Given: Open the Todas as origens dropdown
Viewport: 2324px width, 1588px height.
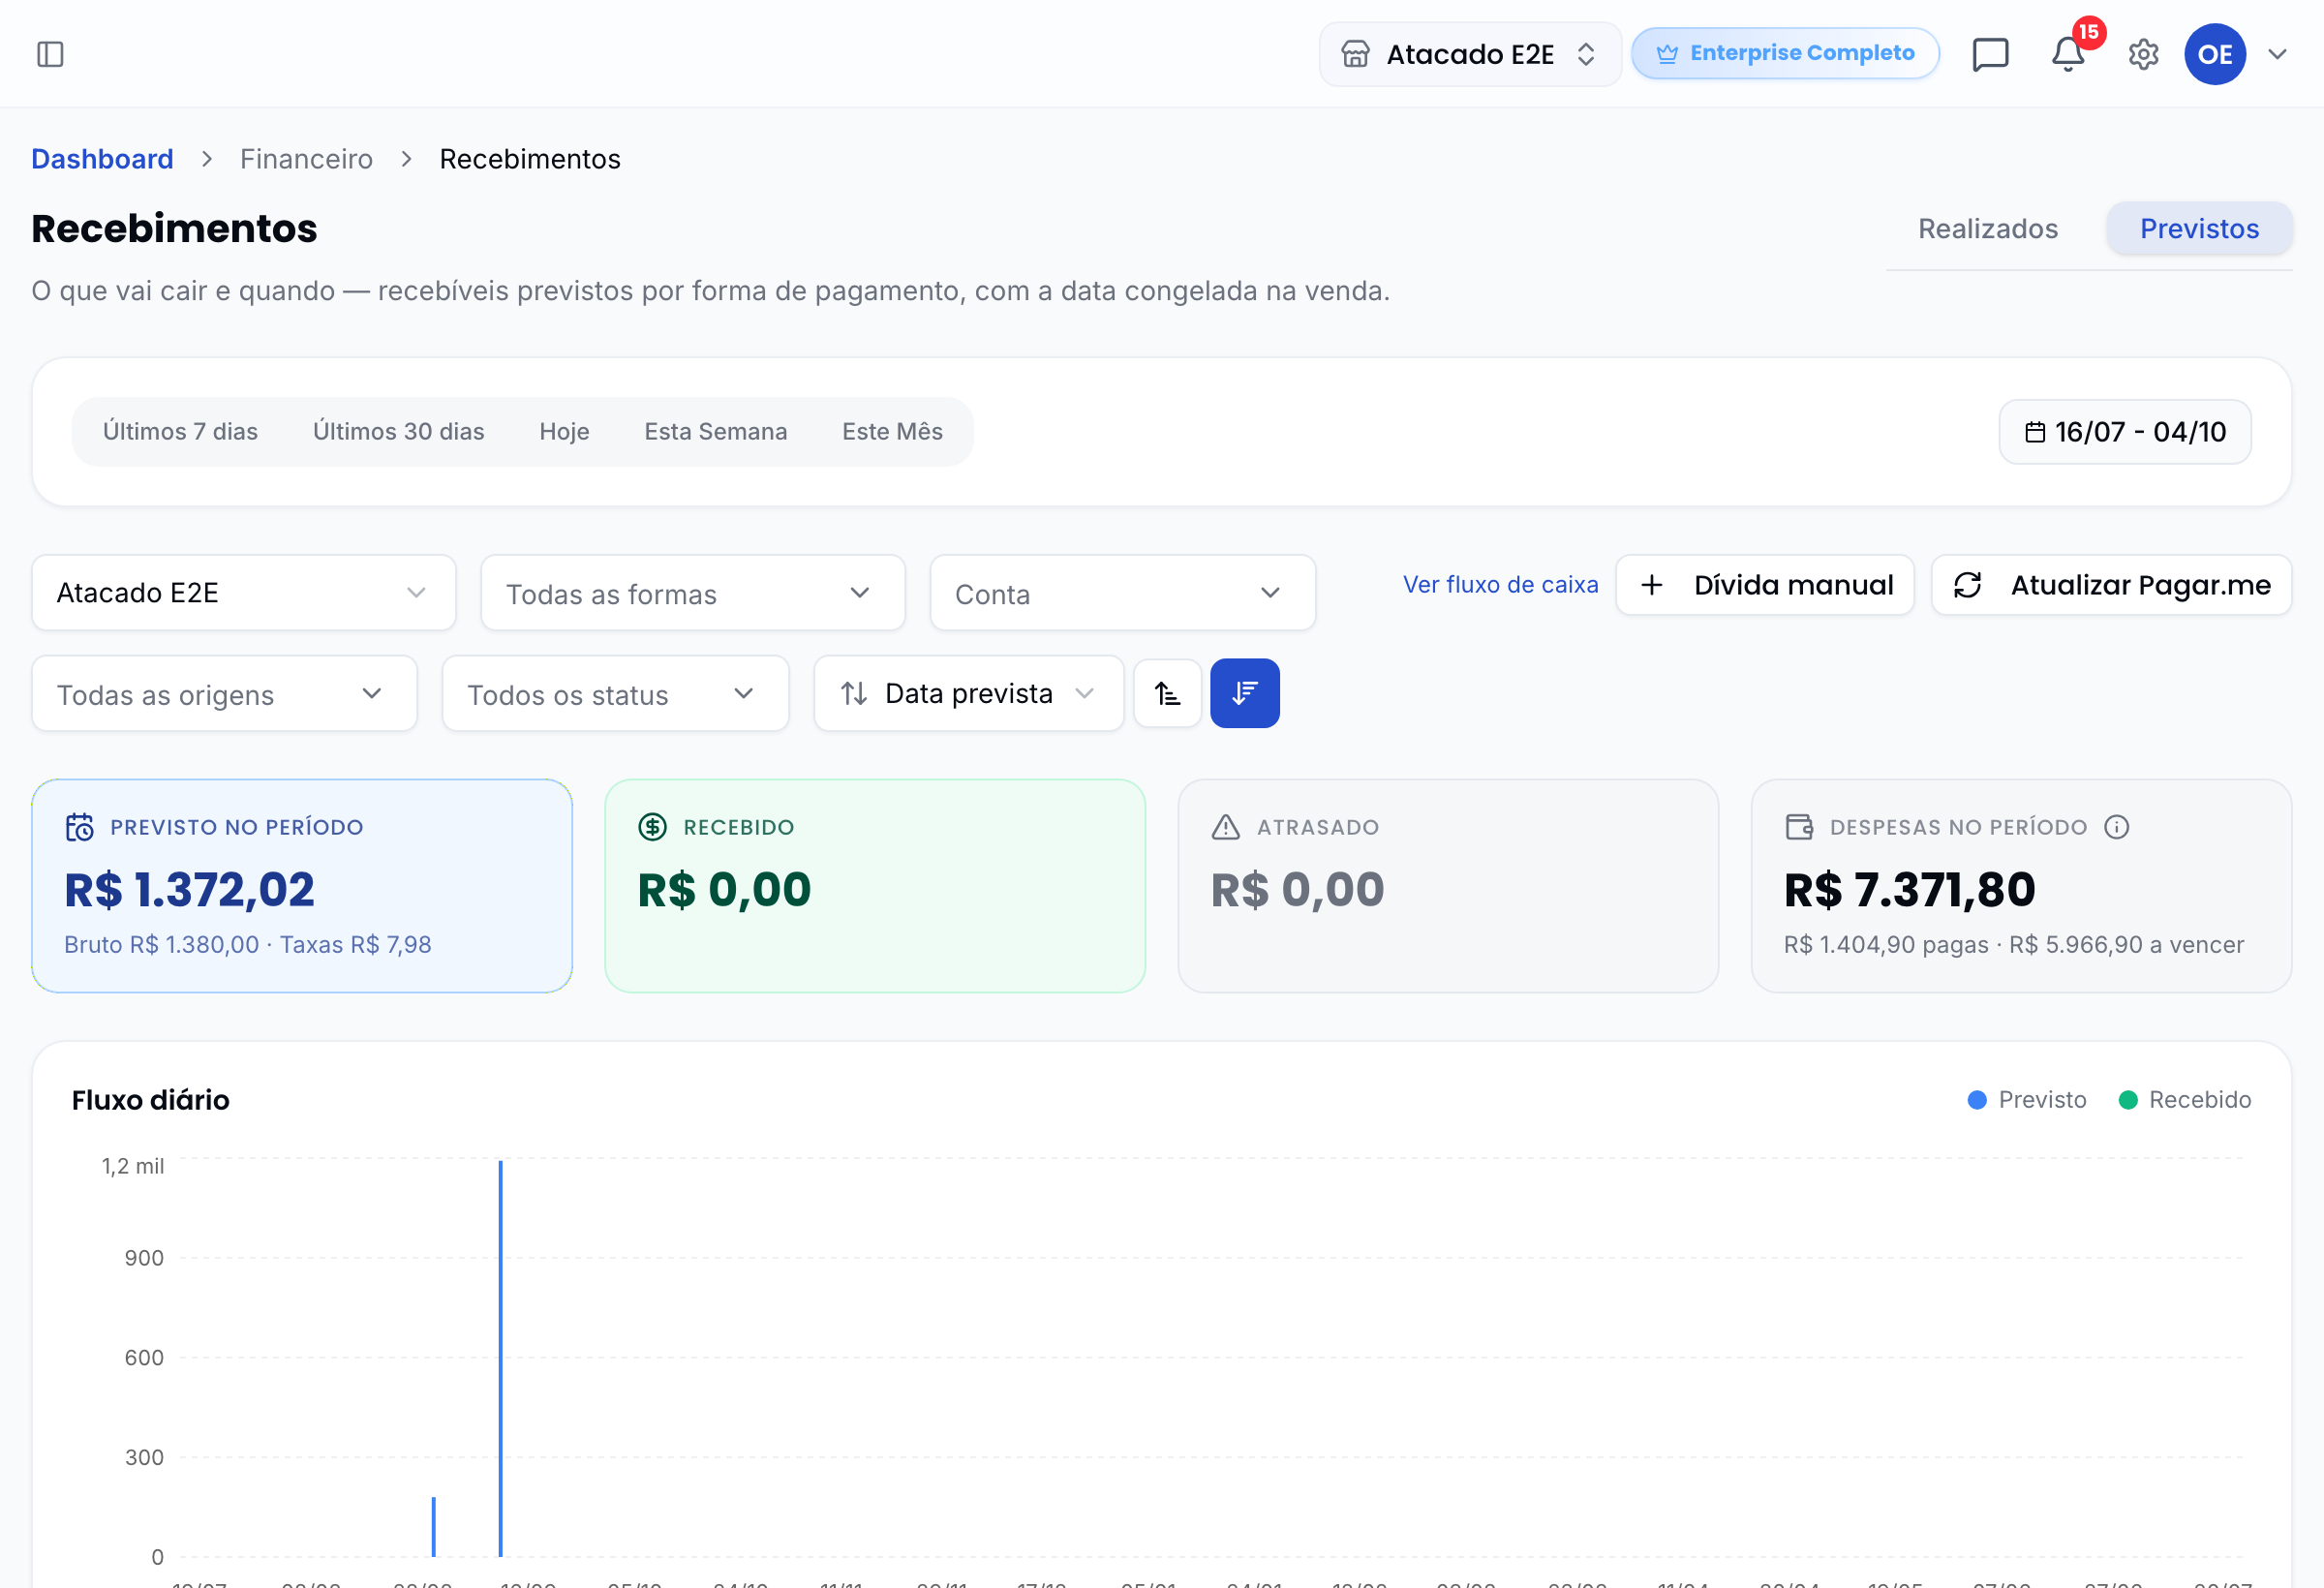Looking at the screenshot, I should (224, 694).
